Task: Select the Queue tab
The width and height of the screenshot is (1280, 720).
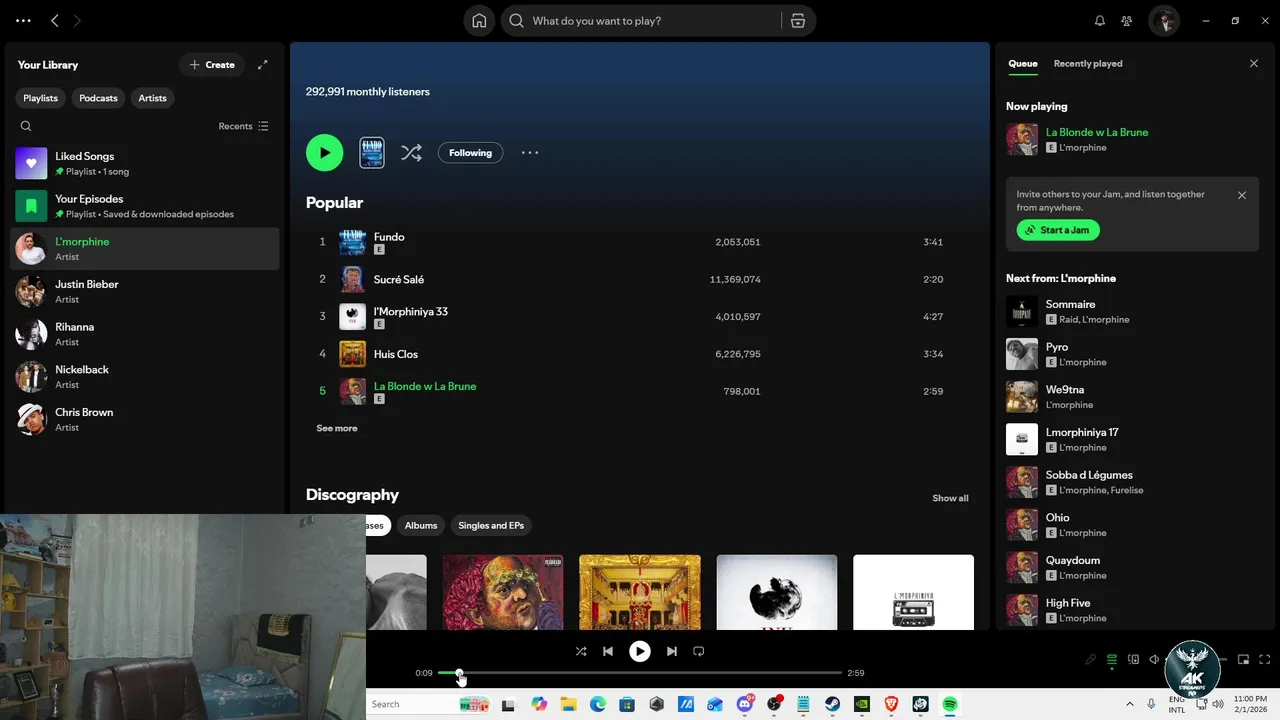Action: (1023, 64)
